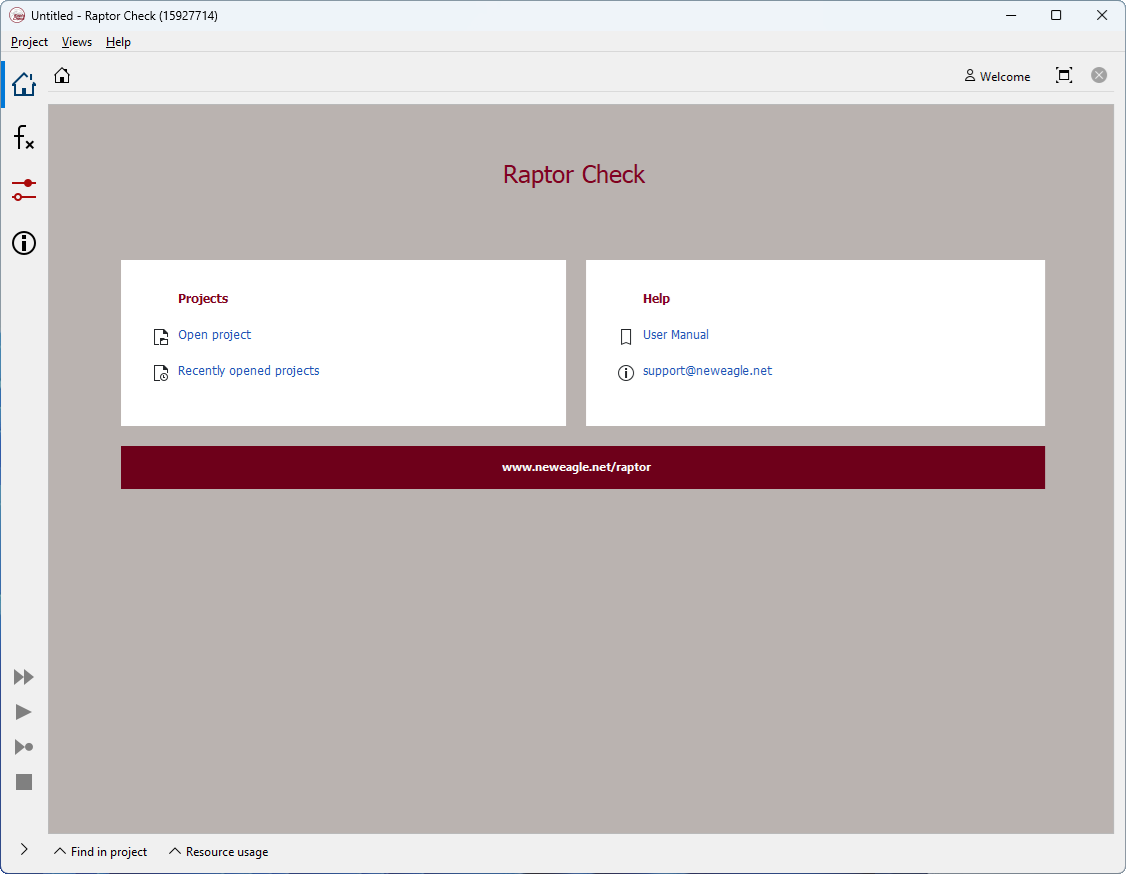Click the stop square button
Viewport: 1126px width, 874px height.
[24, 782]
